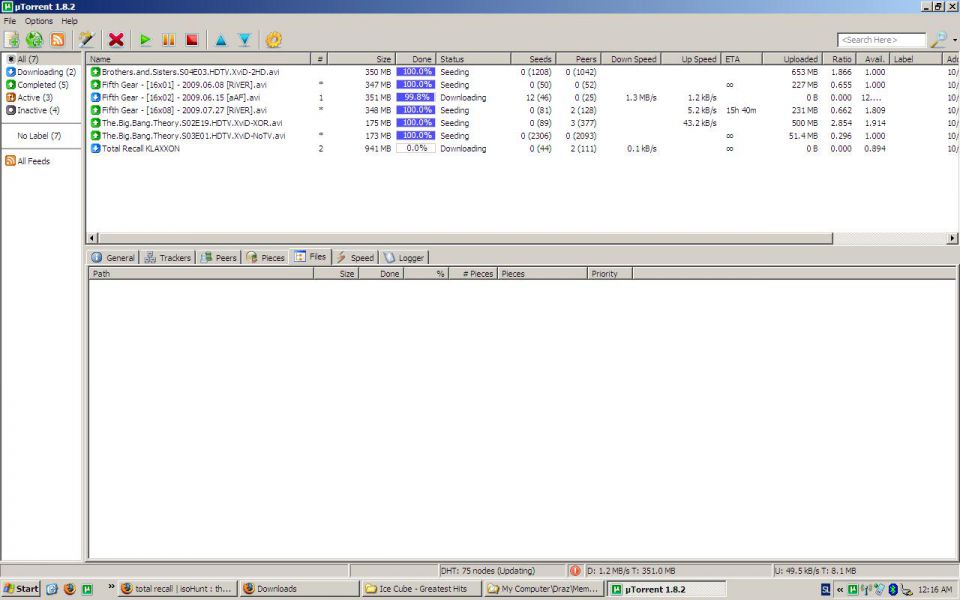Click the Add Torrent toolbar icon
960x600 pixels.
12,40
